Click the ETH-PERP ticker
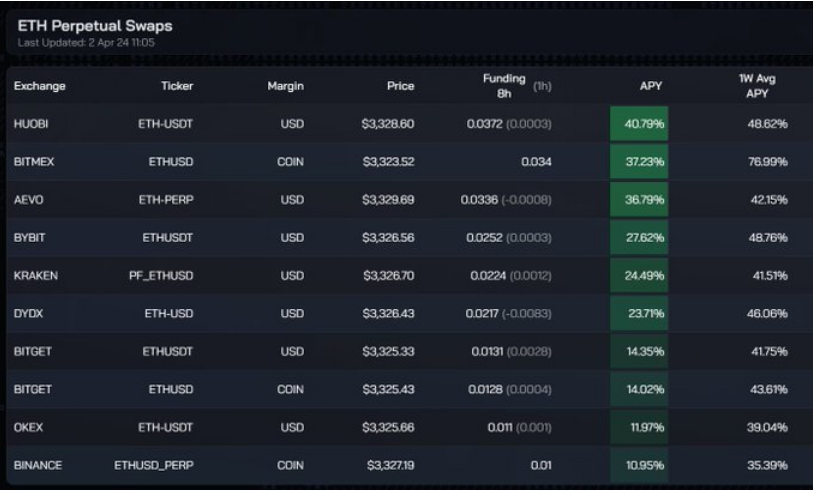 pos(166,200)
